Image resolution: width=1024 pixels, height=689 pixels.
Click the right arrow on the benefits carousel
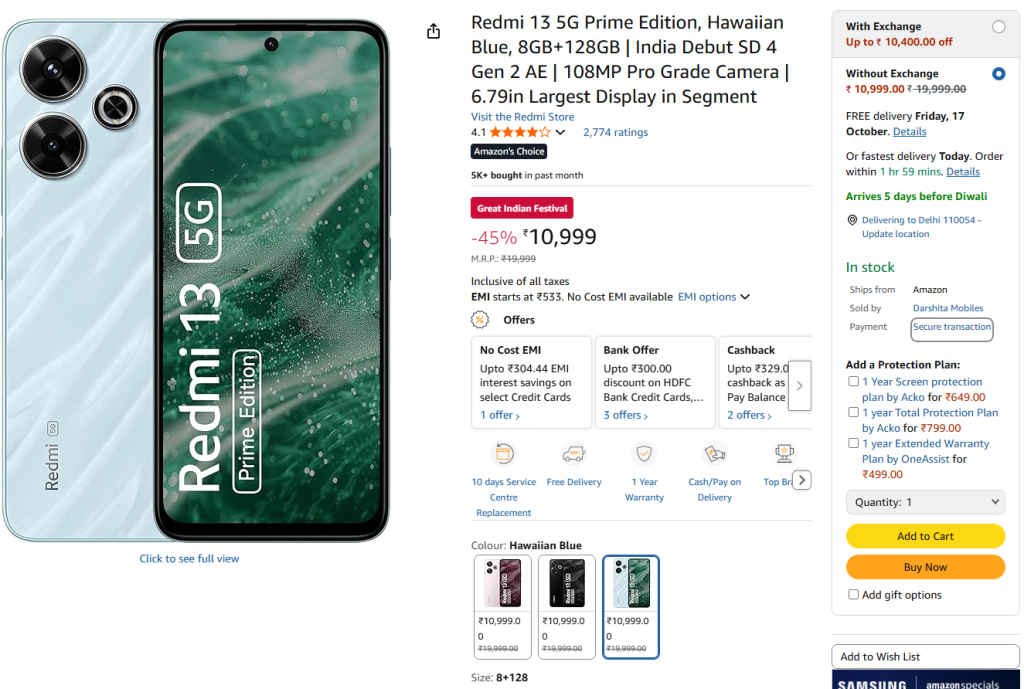click(802, 480)
